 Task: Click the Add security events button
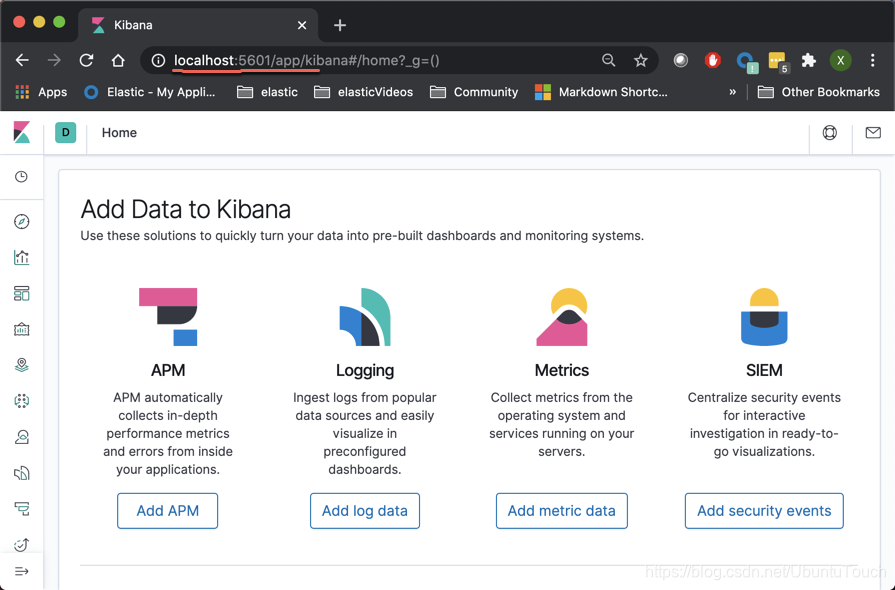764,511
